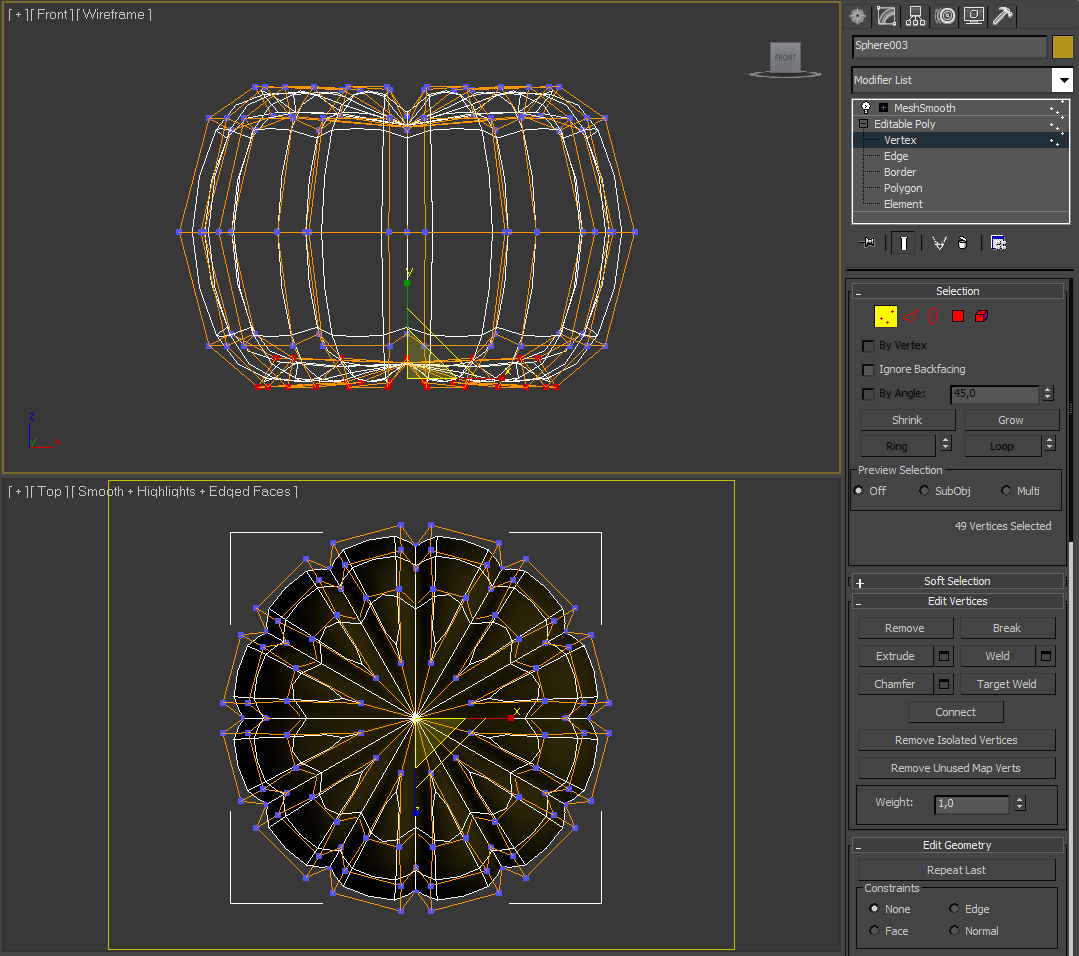Open the Hierarchy command panel tab
The width and height of the screenshot is (1079, 956).
pyautogui.click(x=915, y=16)
